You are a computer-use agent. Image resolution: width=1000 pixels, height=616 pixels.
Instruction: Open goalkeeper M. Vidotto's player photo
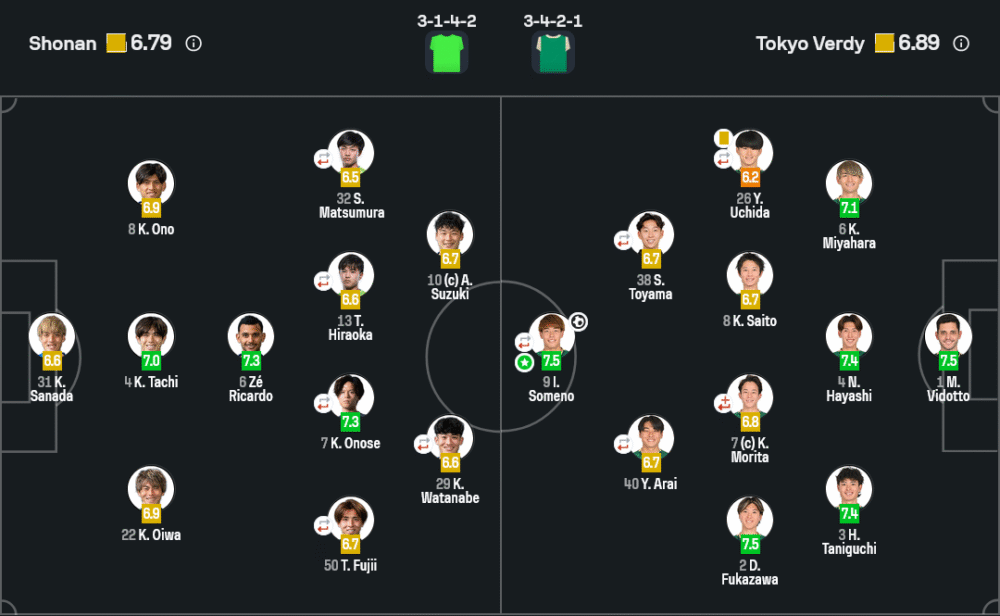(x=948, y=336)
